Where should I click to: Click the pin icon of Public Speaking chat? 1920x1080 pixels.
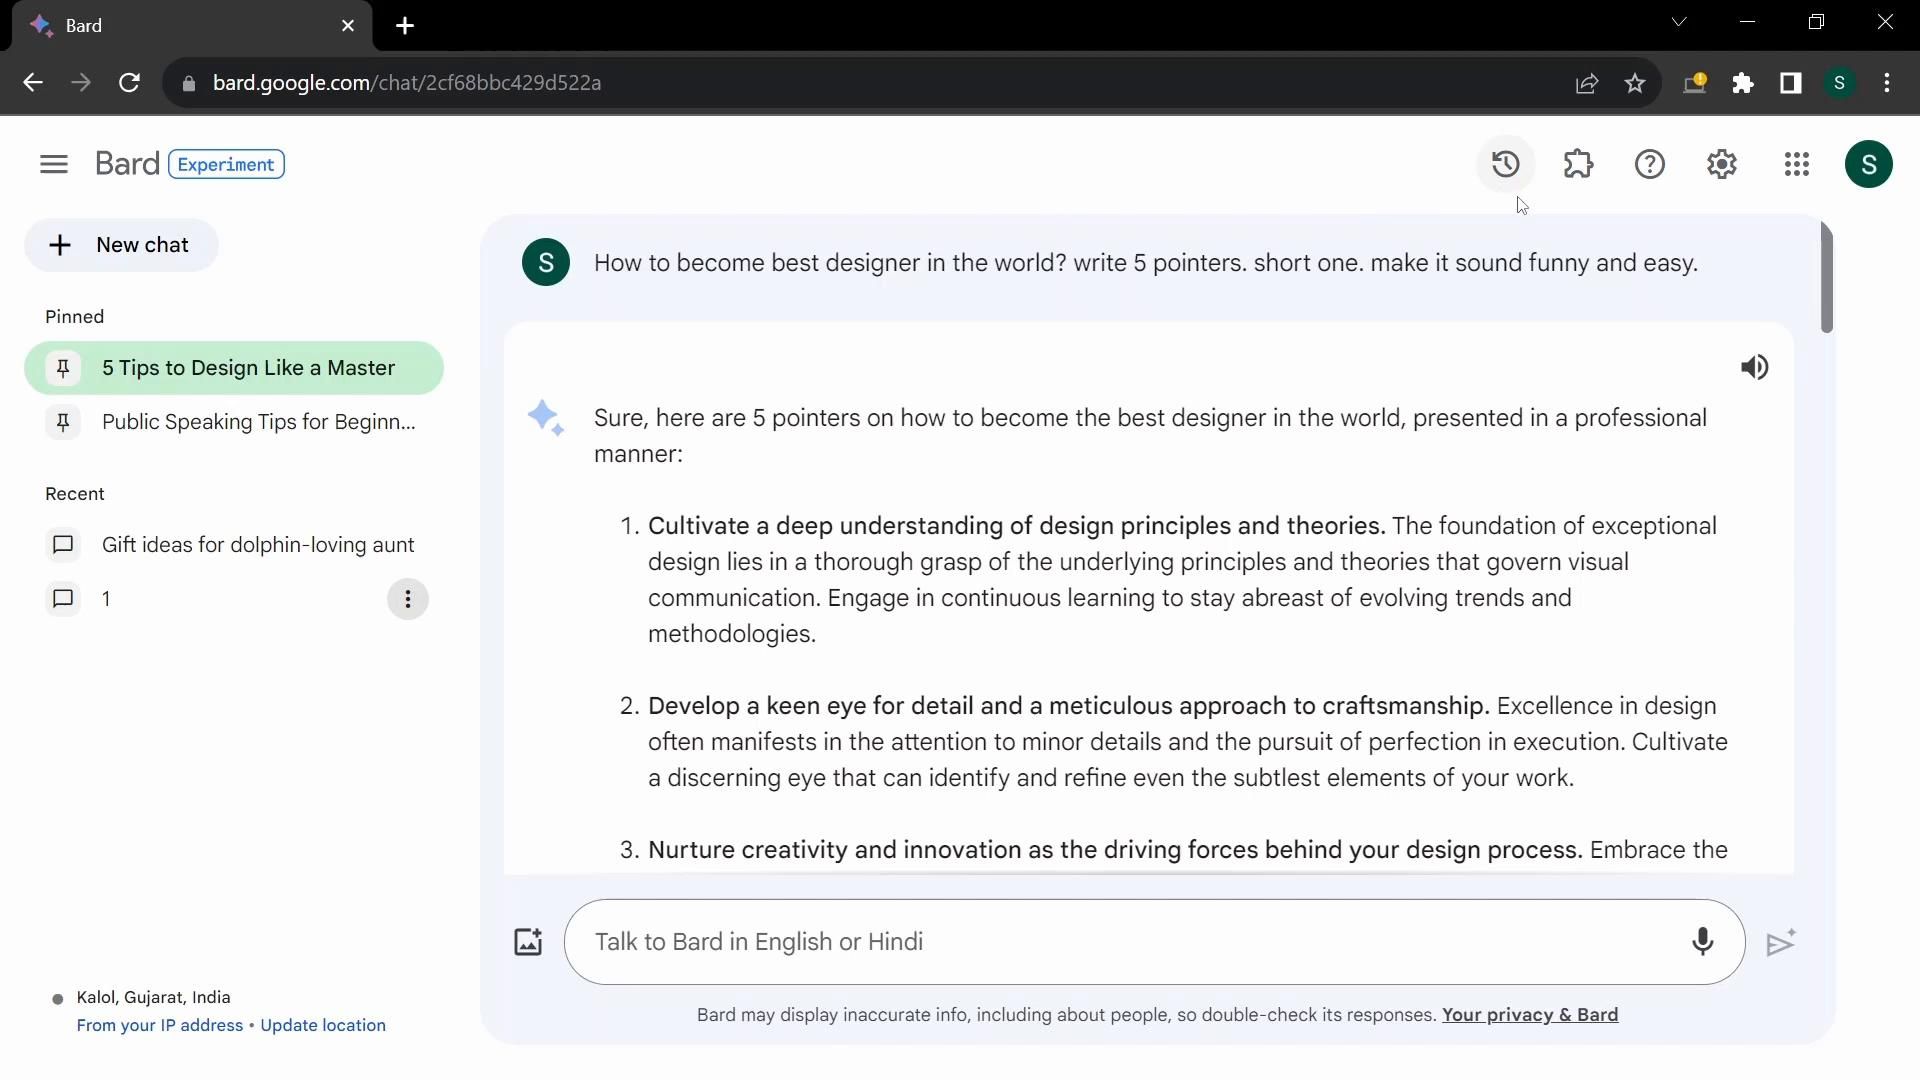coord(63,422)
